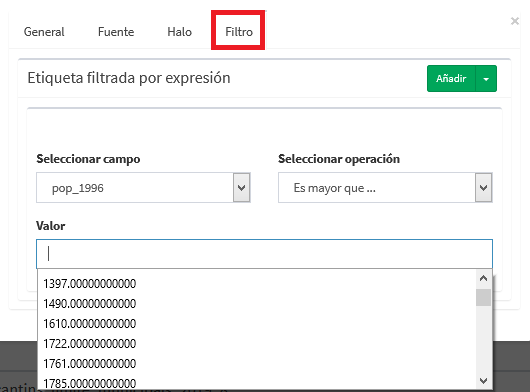
Task: Open the Seleccionar operación dropdown
Action: coord(385,188)
